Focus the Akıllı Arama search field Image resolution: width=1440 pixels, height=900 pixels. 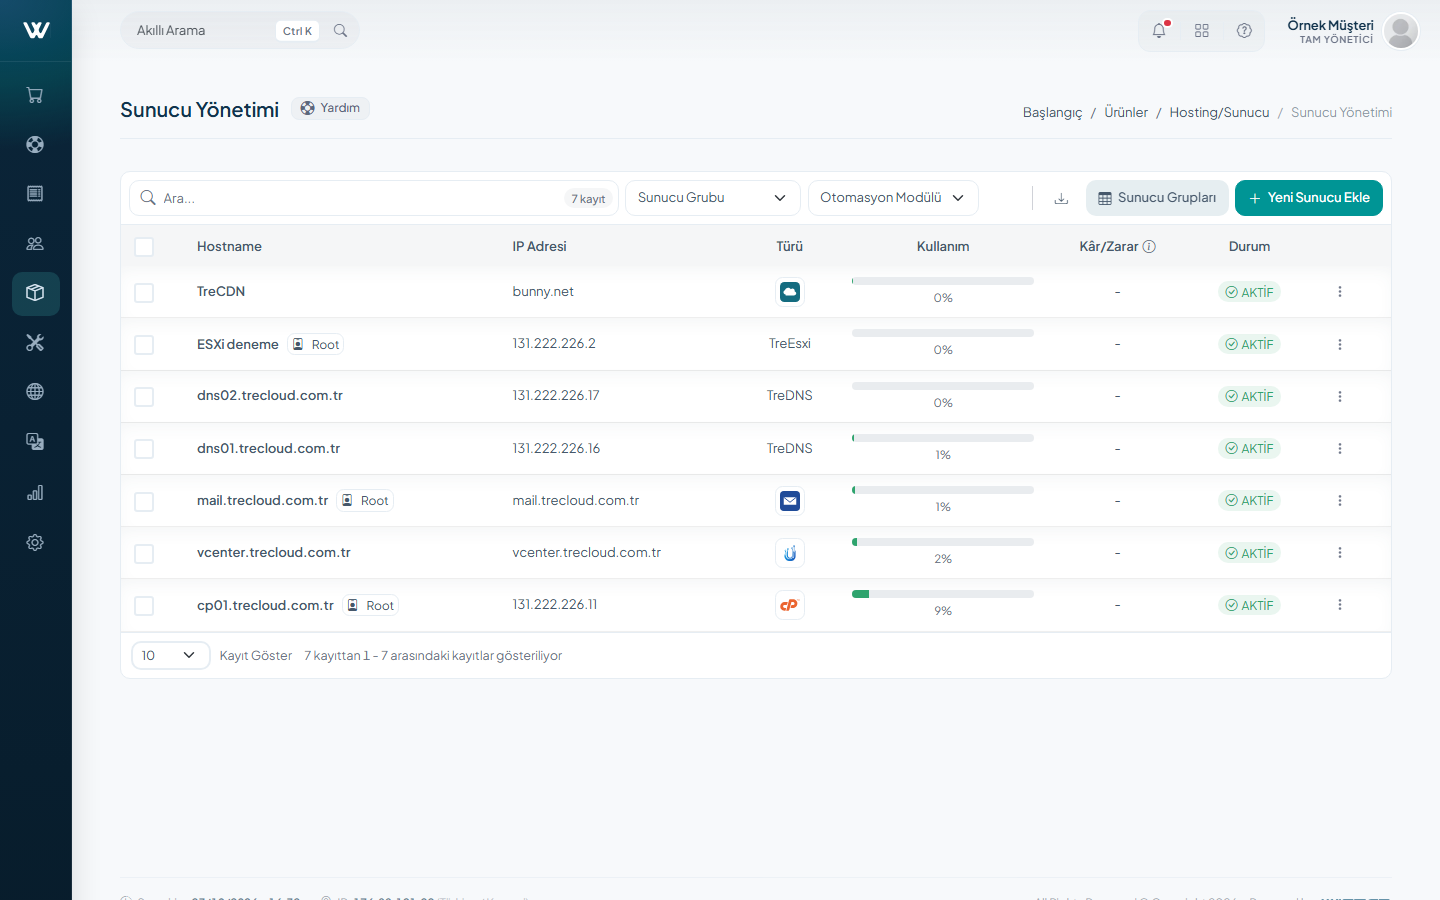pos(240,31)
